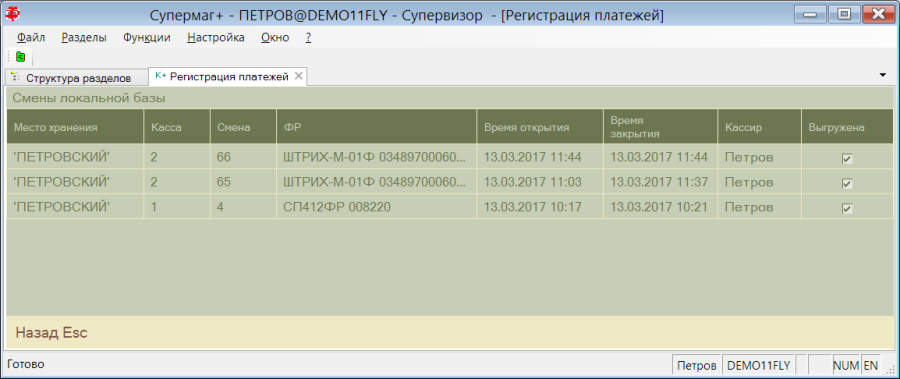Click closing time 13.03.2017 10:21

(x=661, y=207)
